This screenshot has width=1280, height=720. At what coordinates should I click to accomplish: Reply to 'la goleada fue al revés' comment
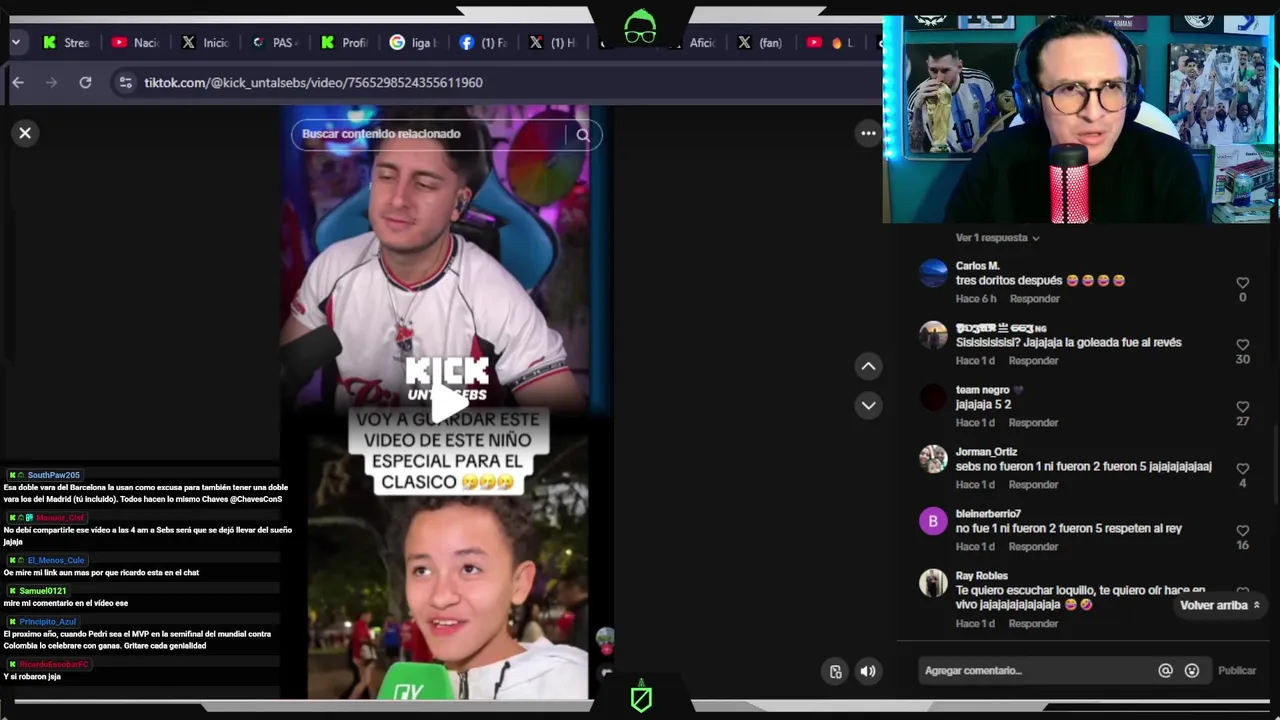[1033, 361]
